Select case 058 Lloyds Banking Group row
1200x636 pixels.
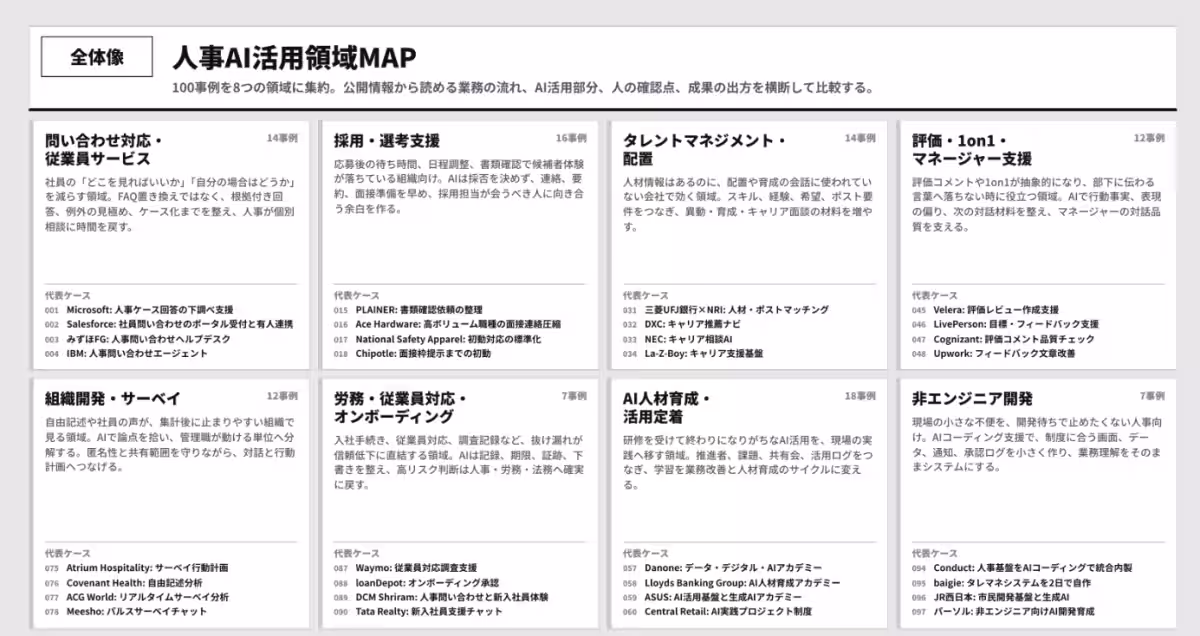pos(732,582)
